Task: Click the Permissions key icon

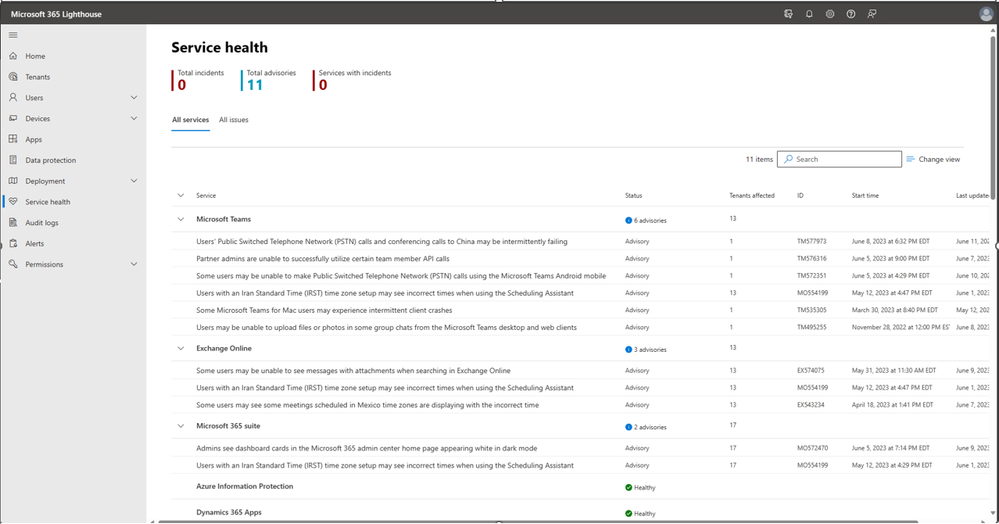Action: (13, 264)
